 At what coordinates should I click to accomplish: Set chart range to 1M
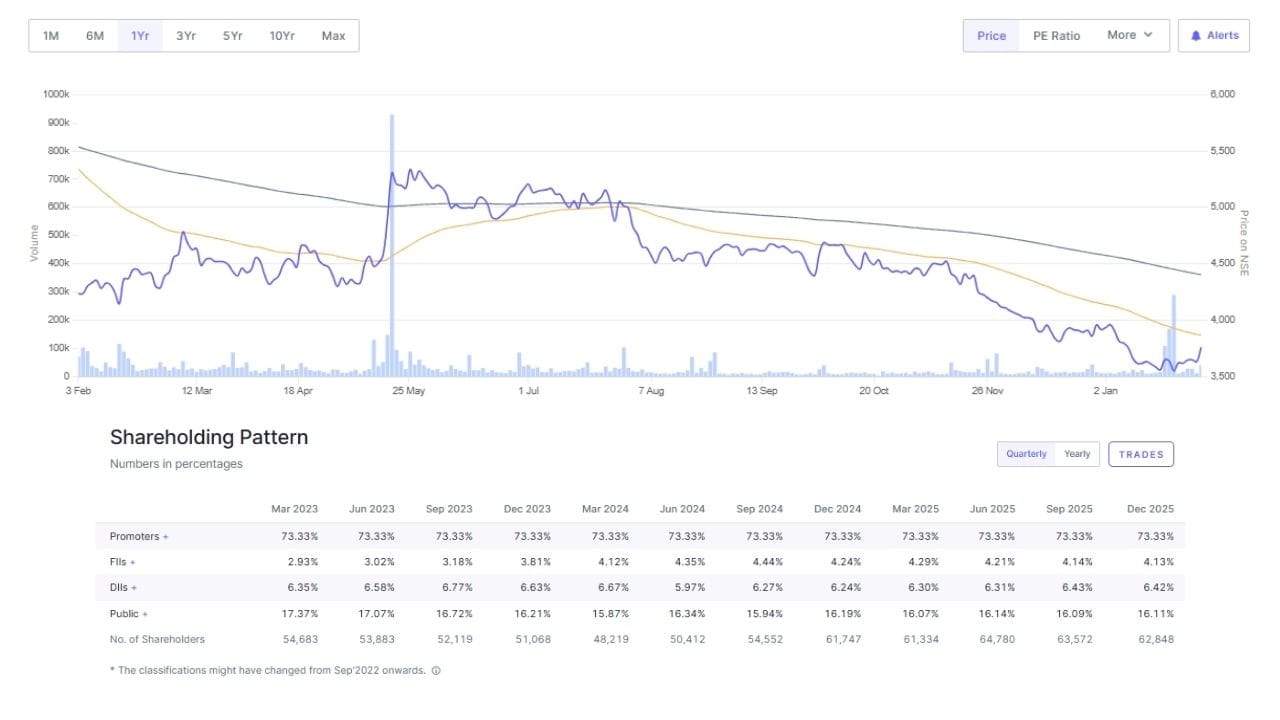click(x=51, y=36)
